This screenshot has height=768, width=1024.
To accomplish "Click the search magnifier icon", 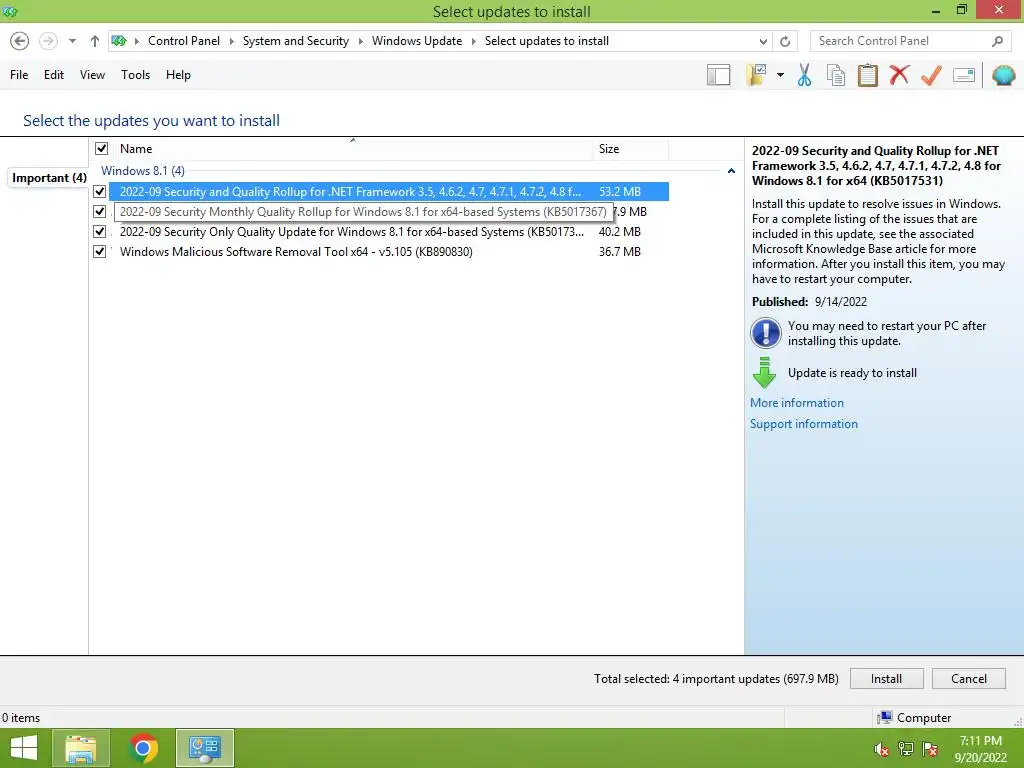I will [x=997, y=41].
